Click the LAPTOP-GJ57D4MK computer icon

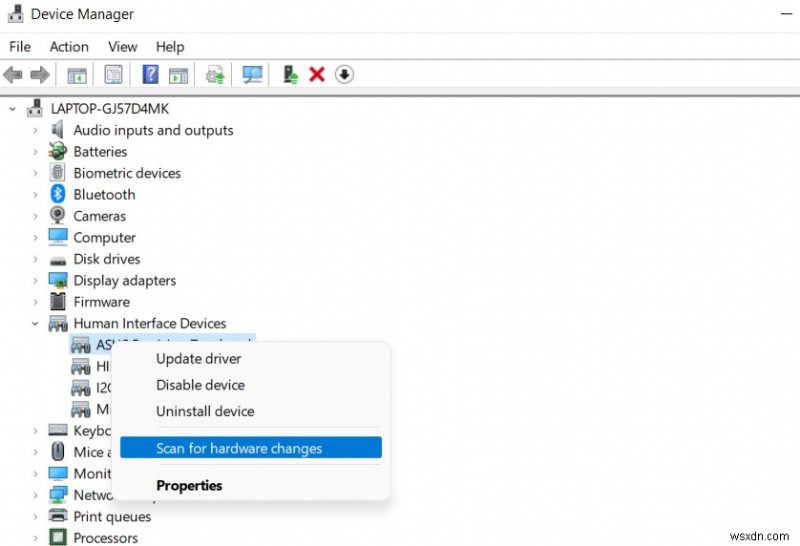pos(35,108)
